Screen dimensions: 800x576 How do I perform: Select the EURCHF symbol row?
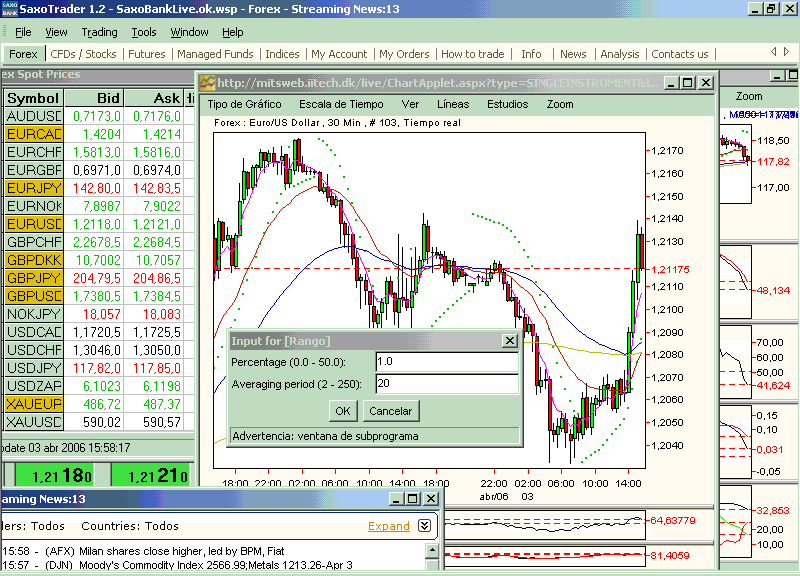point(34,152)
